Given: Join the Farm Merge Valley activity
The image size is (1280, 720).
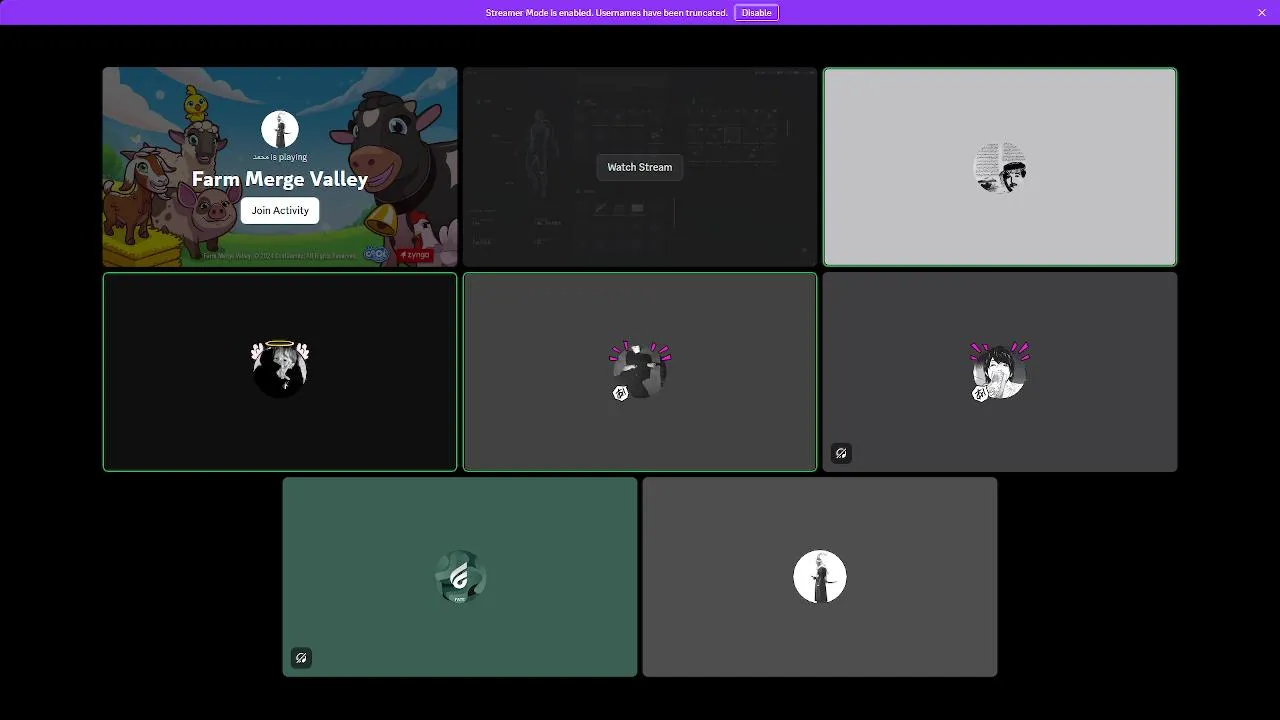Looking at the screenshot, I should (x=280, y=210).
